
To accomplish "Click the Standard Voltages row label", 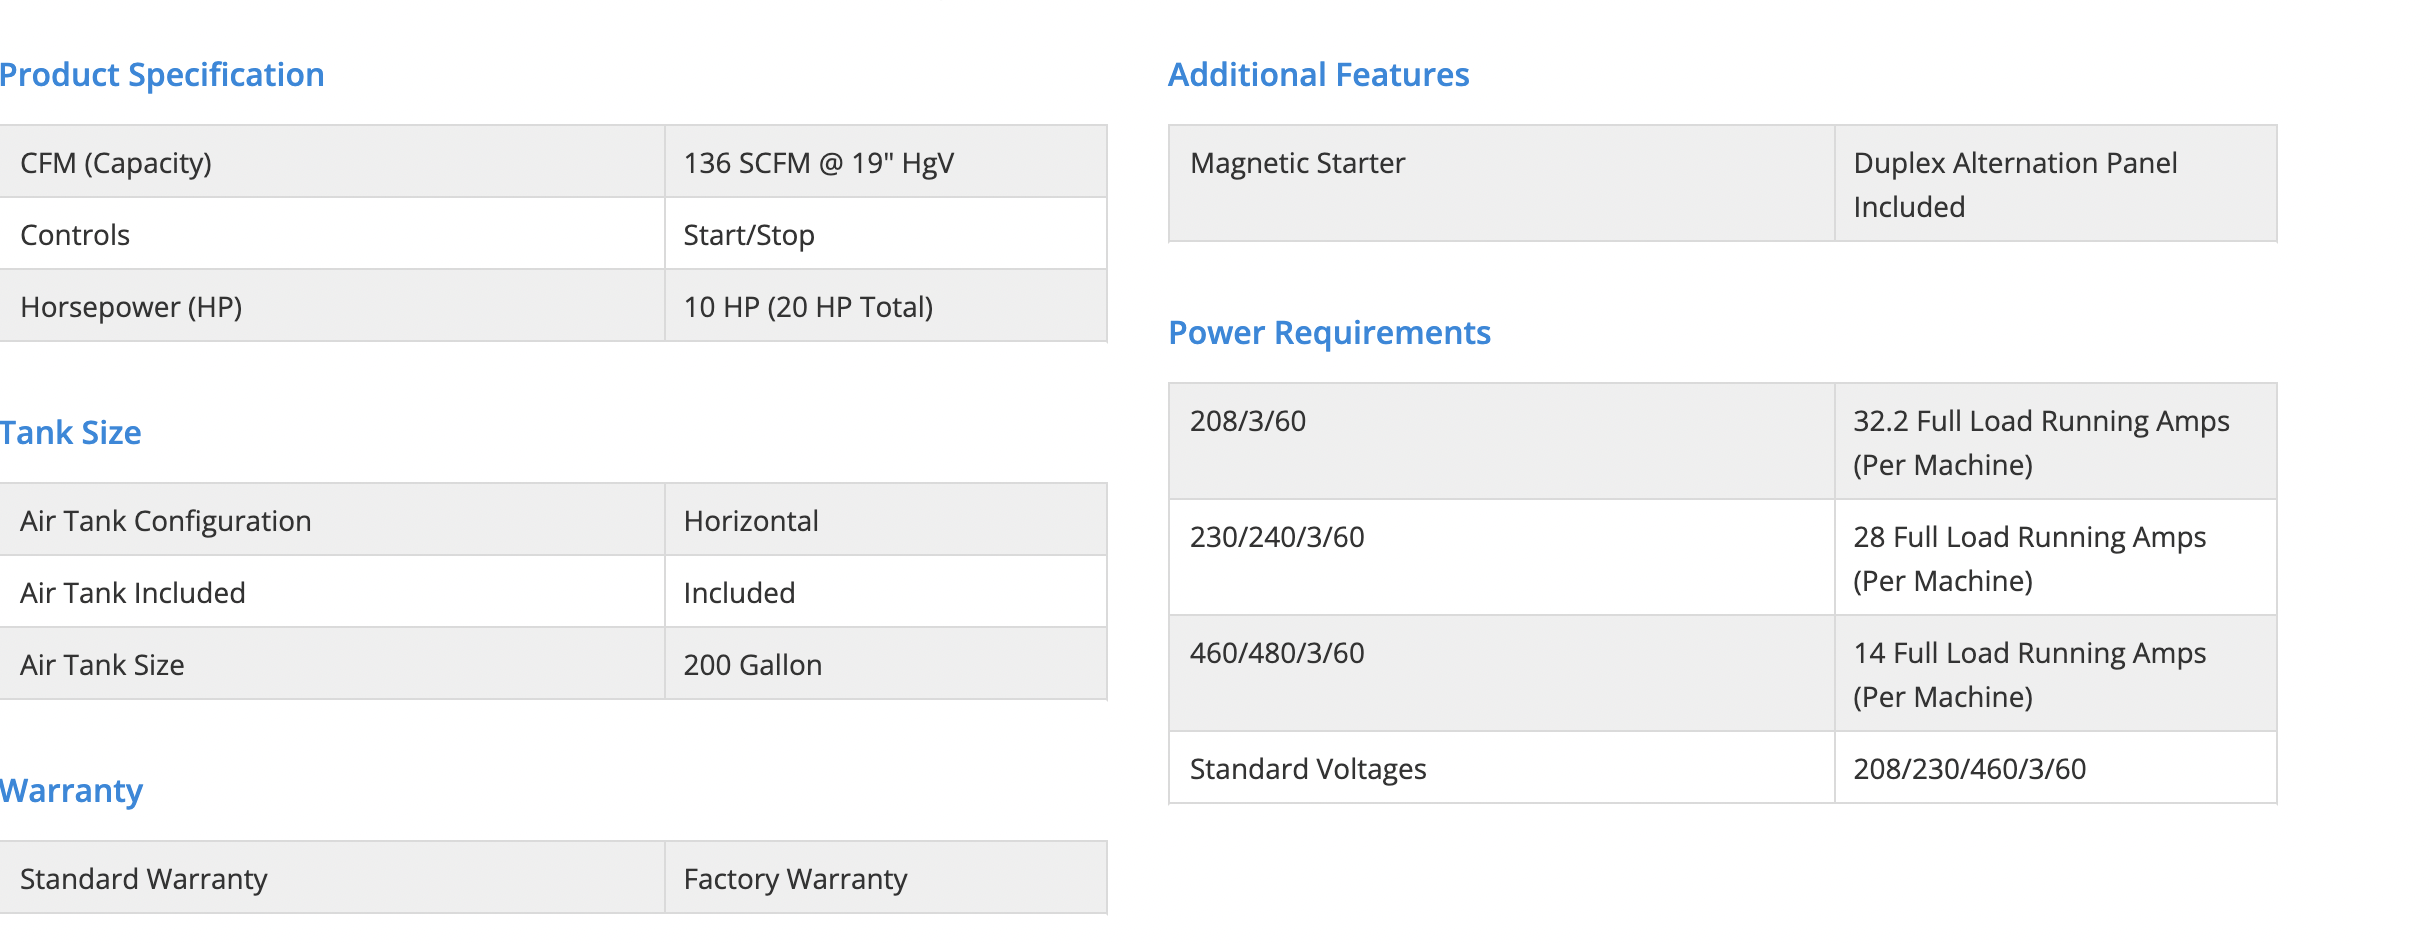I will (x=1307, y=769).
